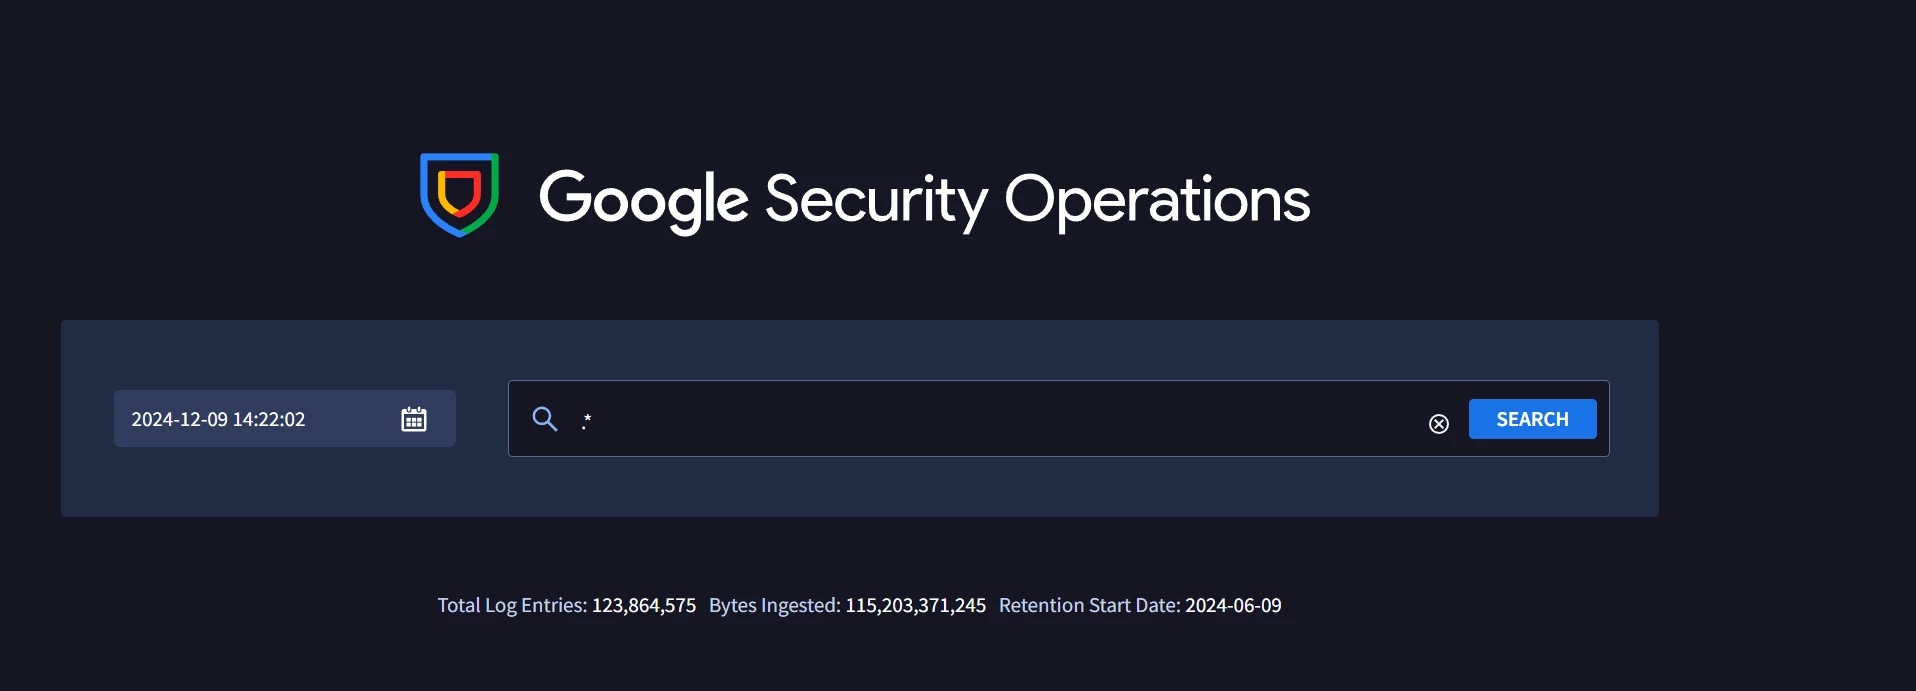Click the Bytes Ingested label
This screenshot has width=1916, height=691.
775,605
